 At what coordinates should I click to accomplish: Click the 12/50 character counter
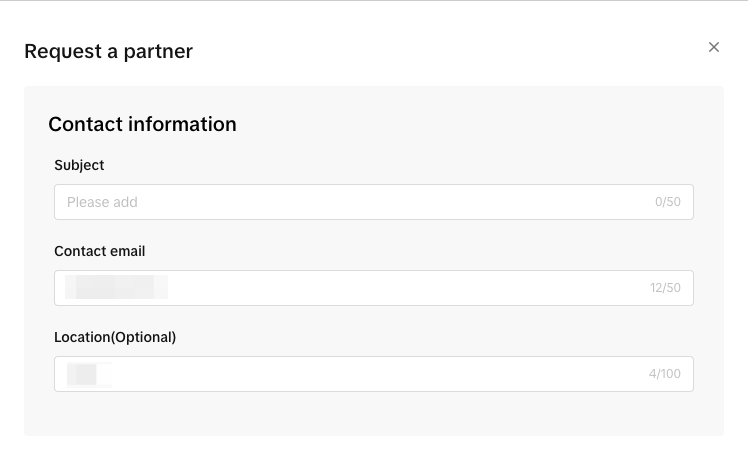(x=665, y=288)
